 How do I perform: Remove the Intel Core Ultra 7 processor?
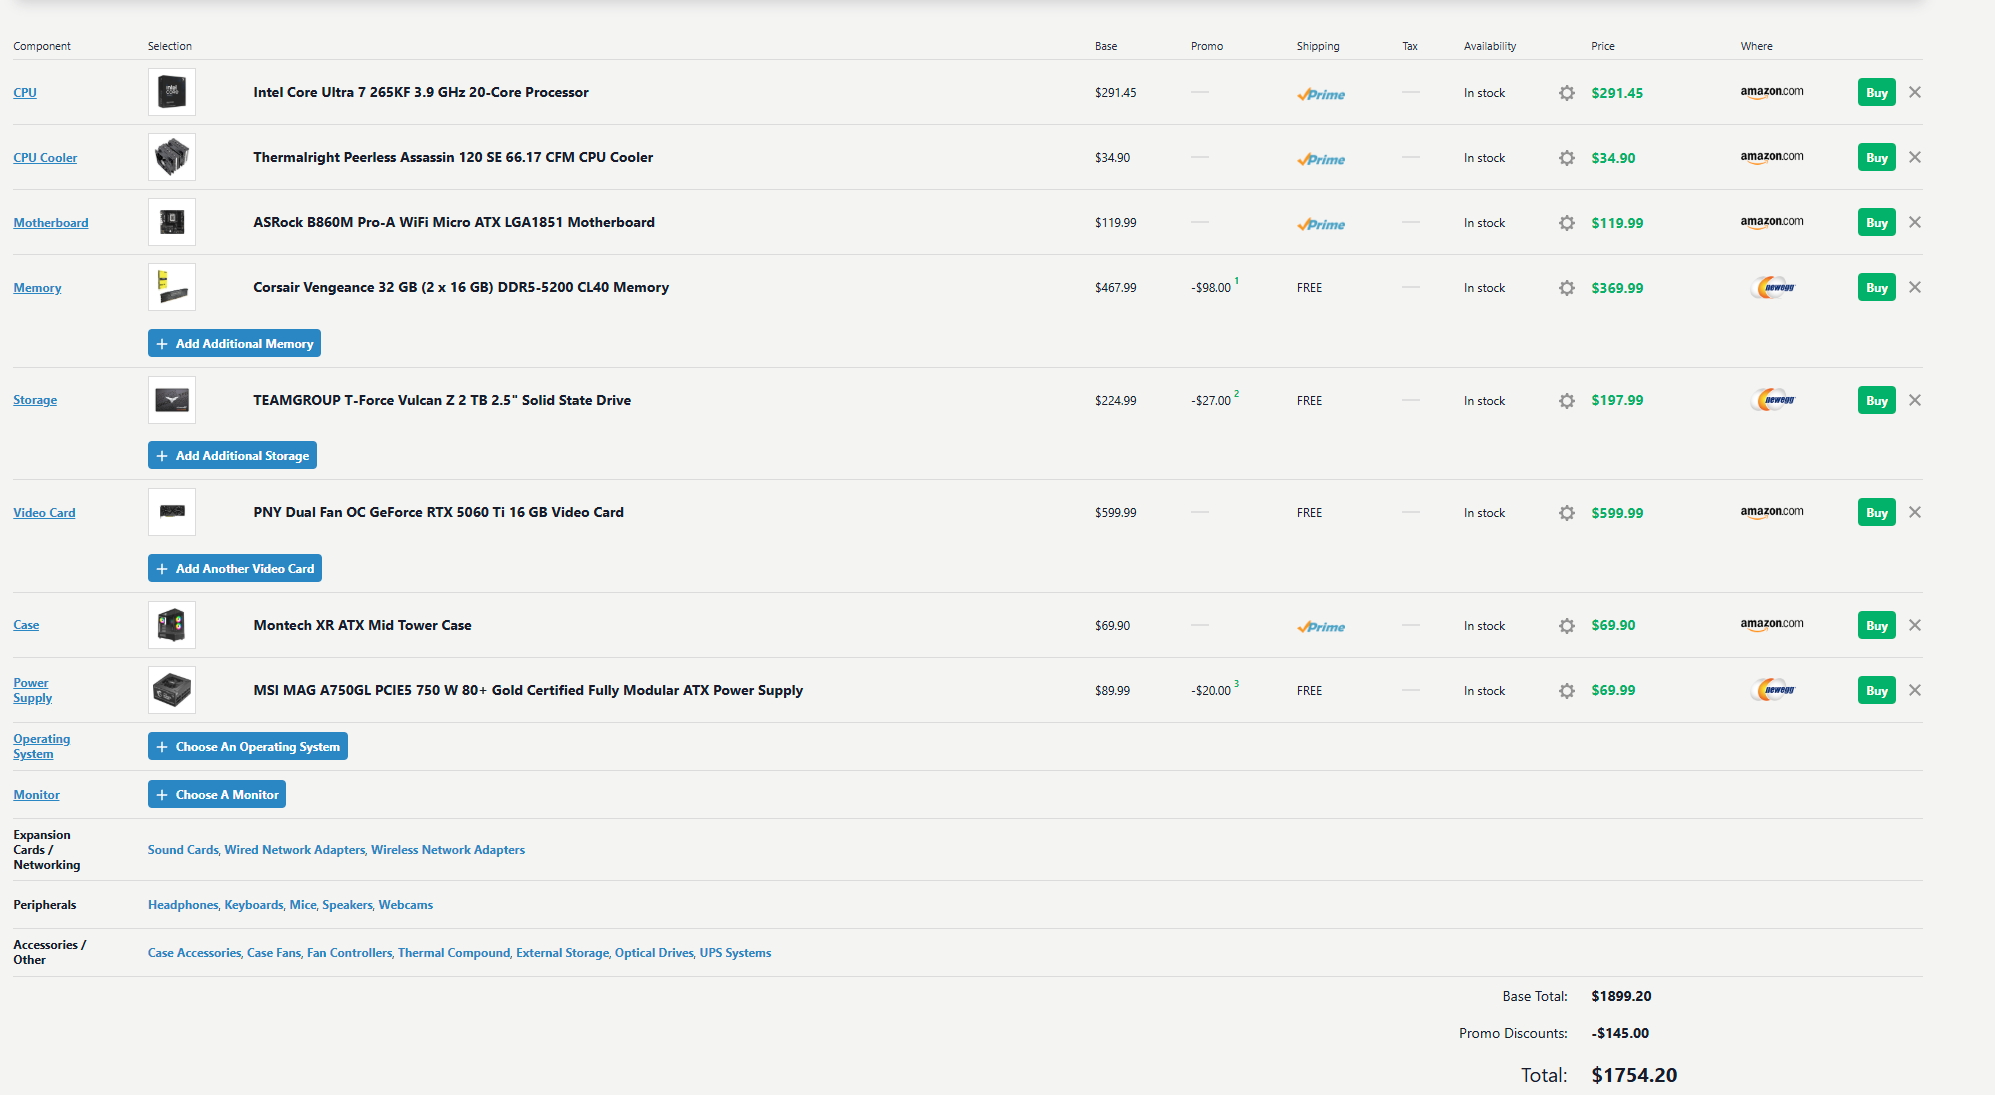coord(1915,92)
